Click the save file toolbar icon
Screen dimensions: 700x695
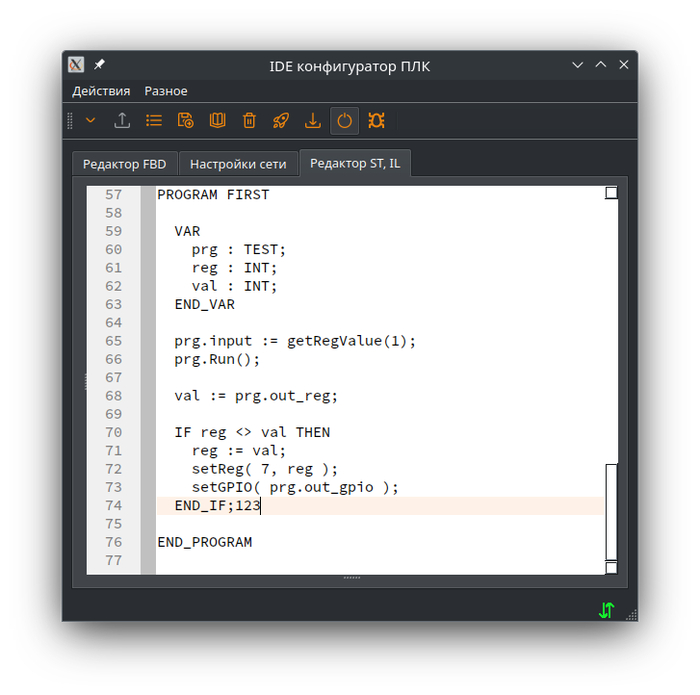point(185,121)
